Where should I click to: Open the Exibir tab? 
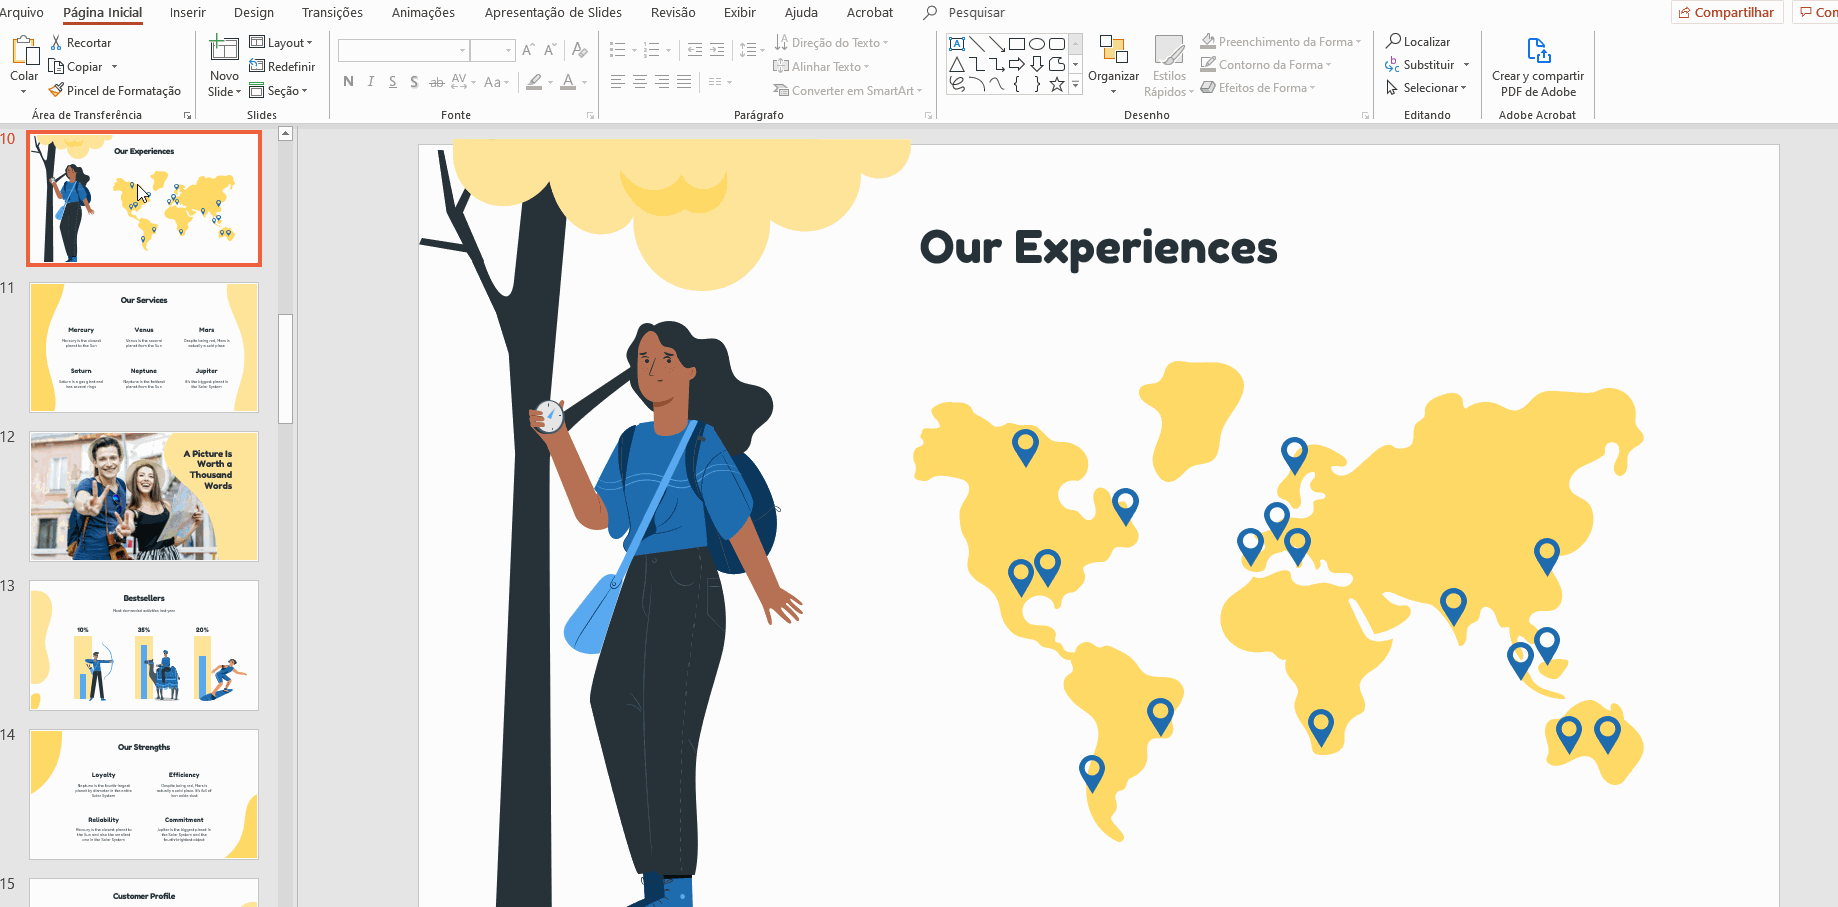point(739,12)
